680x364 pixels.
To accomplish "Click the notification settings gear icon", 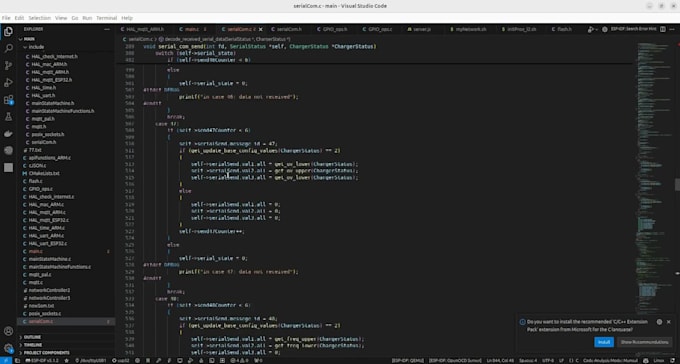I will (x=659, y=322).
